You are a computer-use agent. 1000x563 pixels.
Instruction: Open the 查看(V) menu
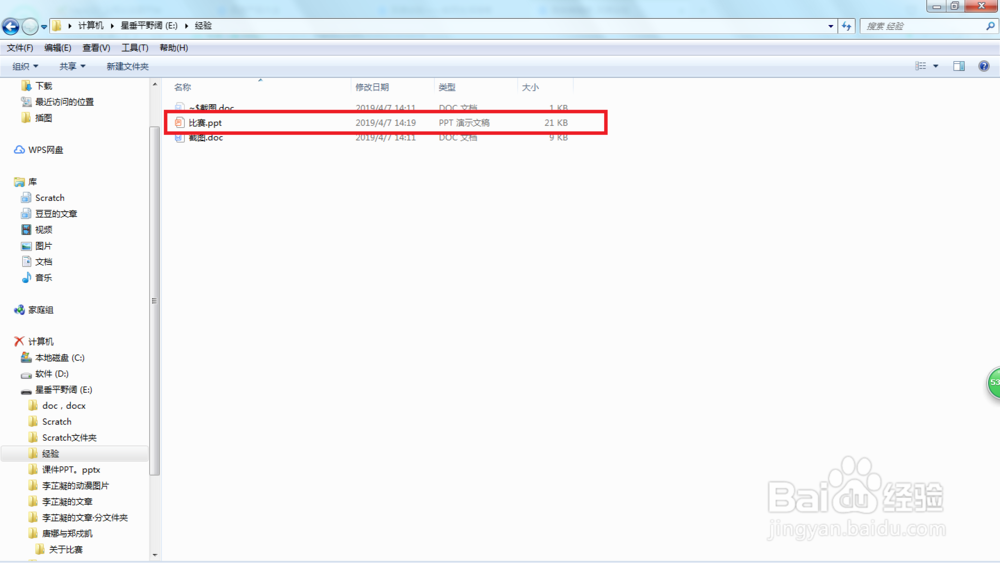point(96,48)
